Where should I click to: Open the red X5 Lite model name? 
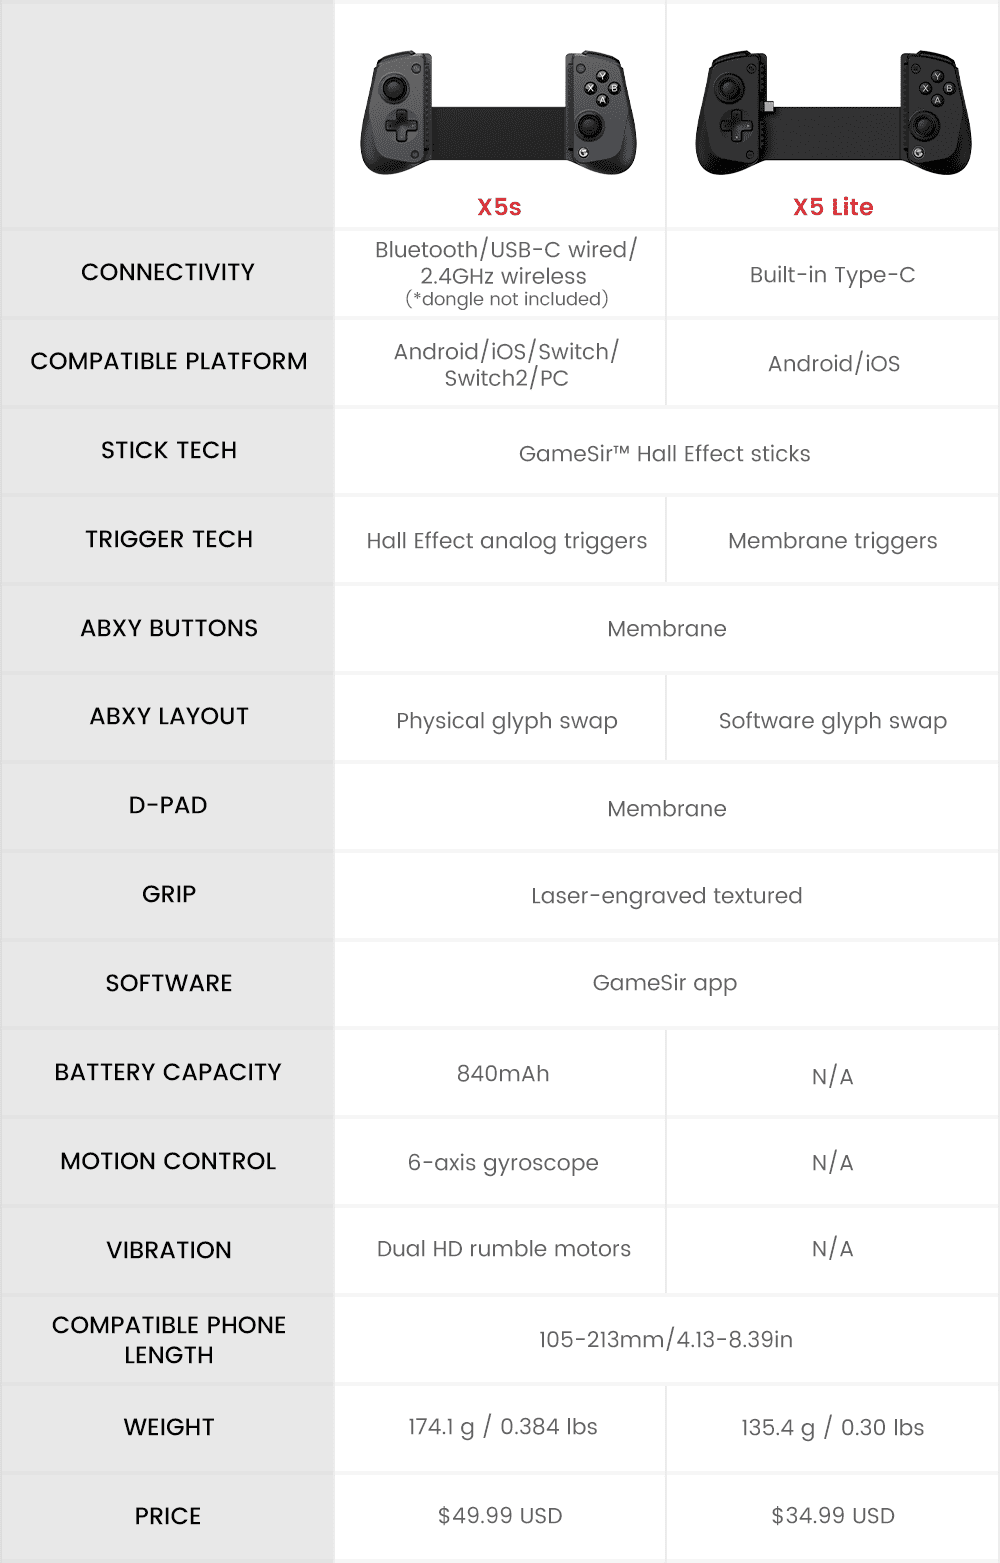coord(833,207)
